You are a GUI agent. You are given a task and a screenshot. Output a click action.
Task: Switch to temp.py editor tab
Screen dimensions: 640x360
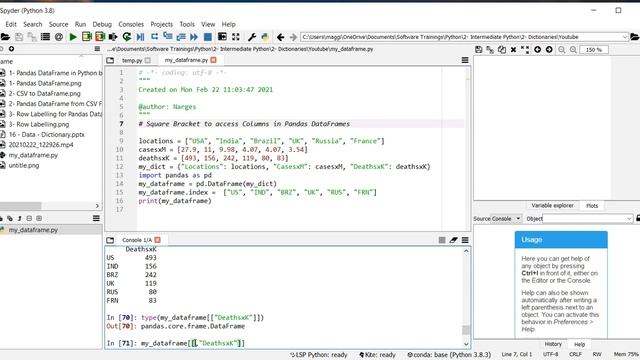132,60
